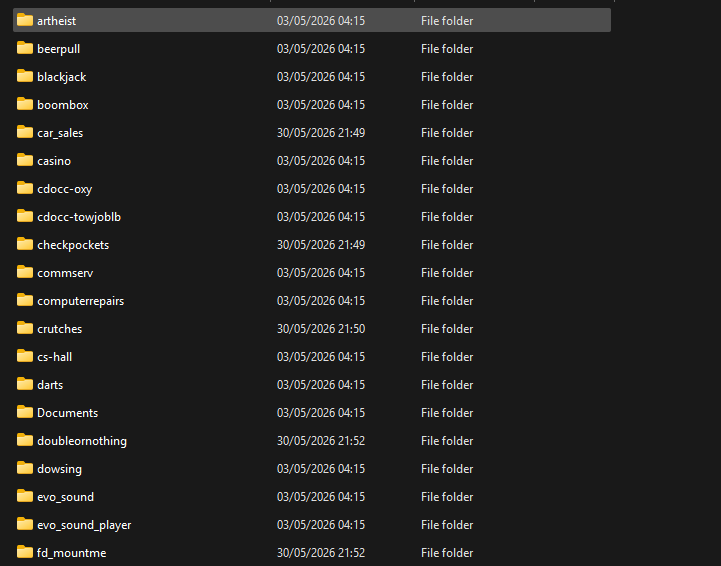Select the folder name artheist

(57, 21)
